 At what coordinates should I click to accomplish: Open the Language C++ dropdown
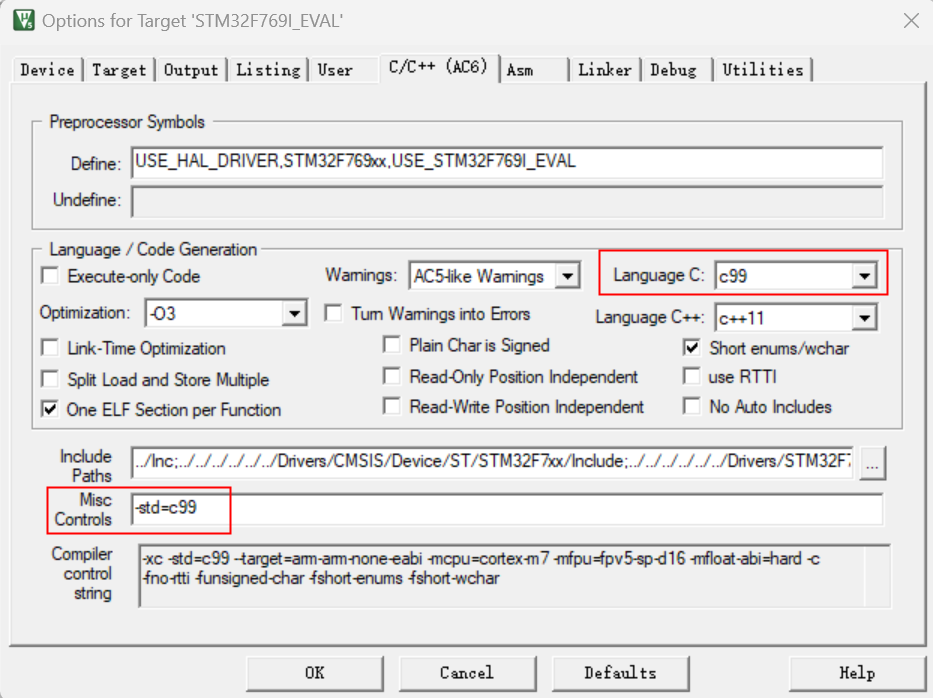click(x=864, y=319)
